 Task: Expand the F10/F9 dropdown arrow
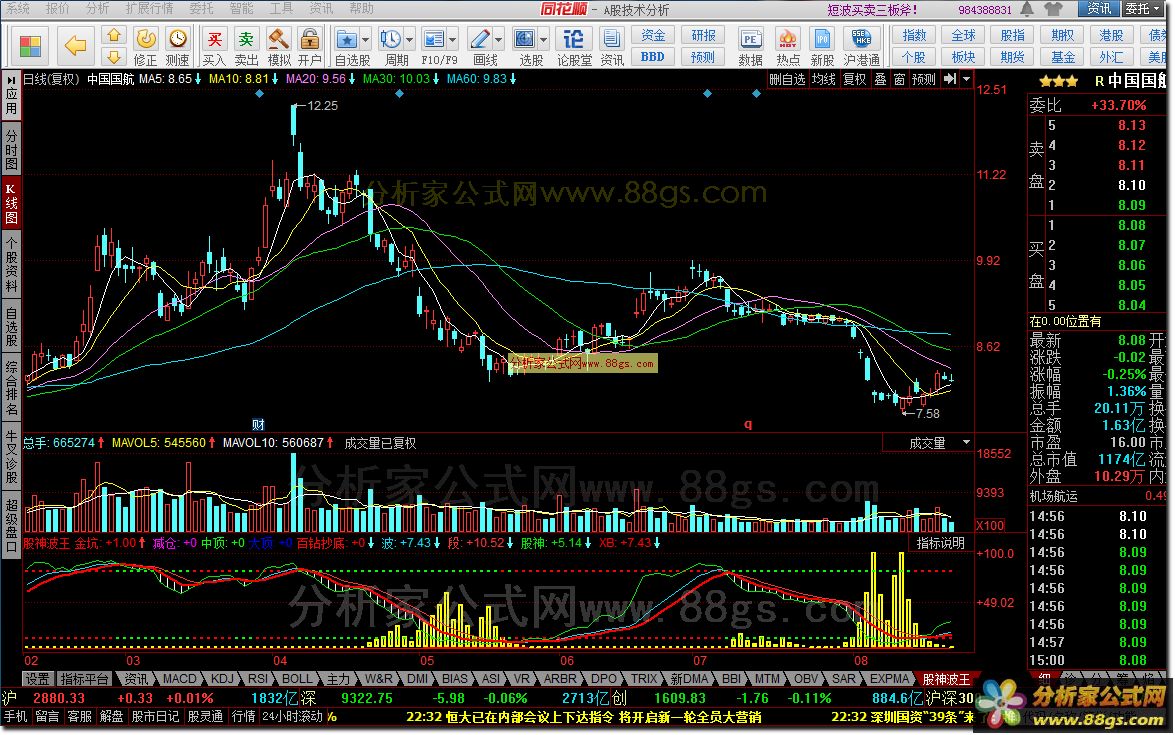pyautogui.click(x=453, y=39)
